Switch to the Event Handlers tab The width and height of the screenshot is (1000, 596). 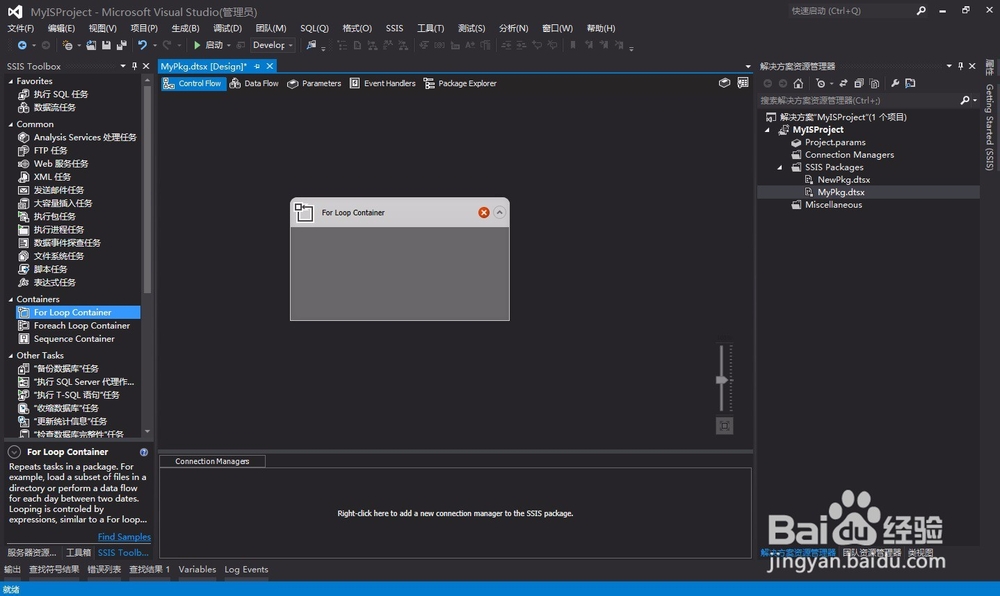[383, 84]
